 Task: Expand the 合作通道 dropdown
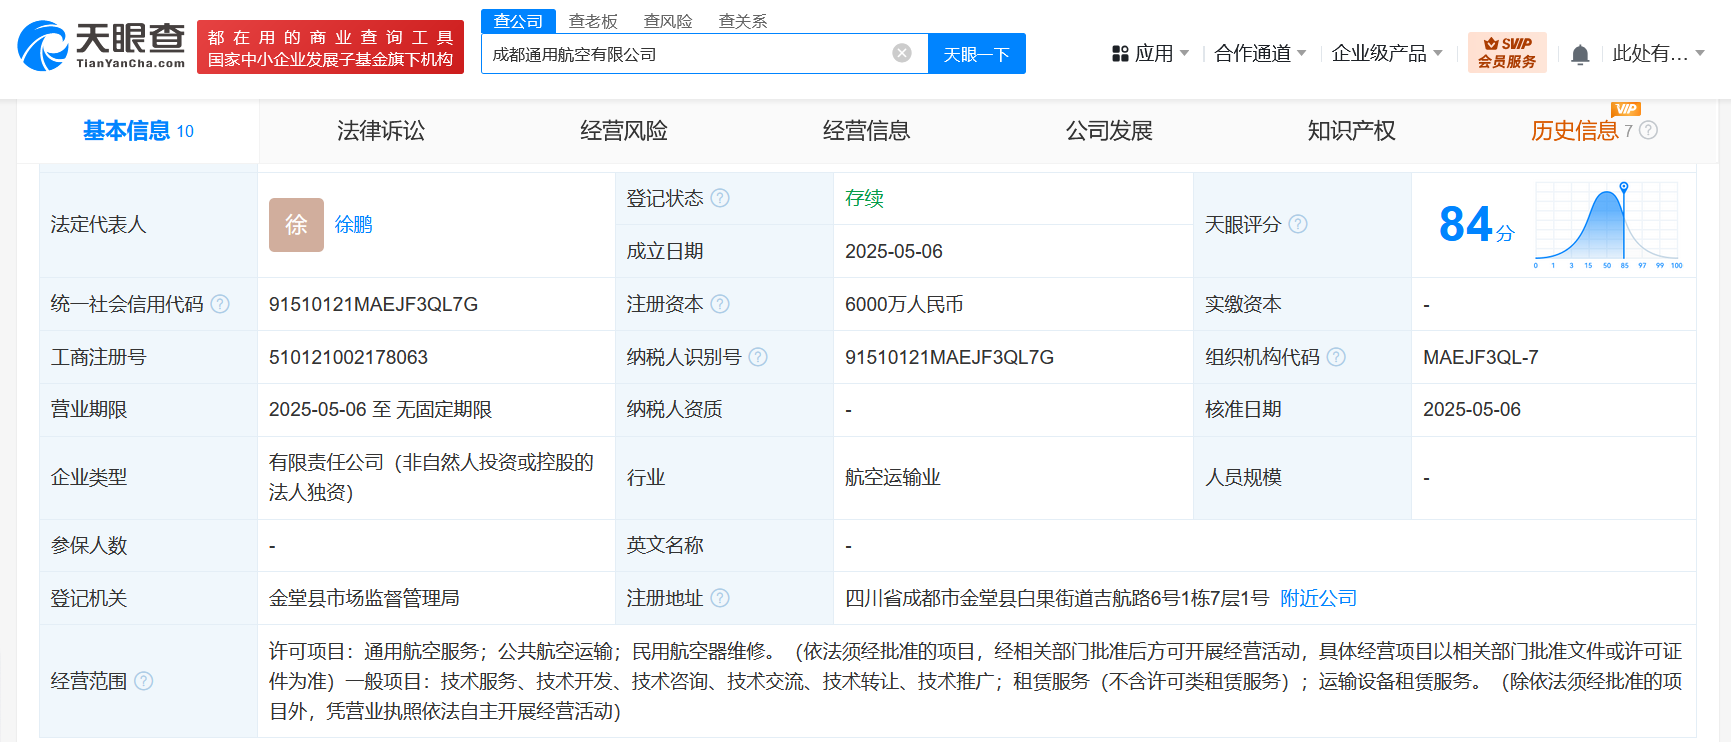(1260, 53)
